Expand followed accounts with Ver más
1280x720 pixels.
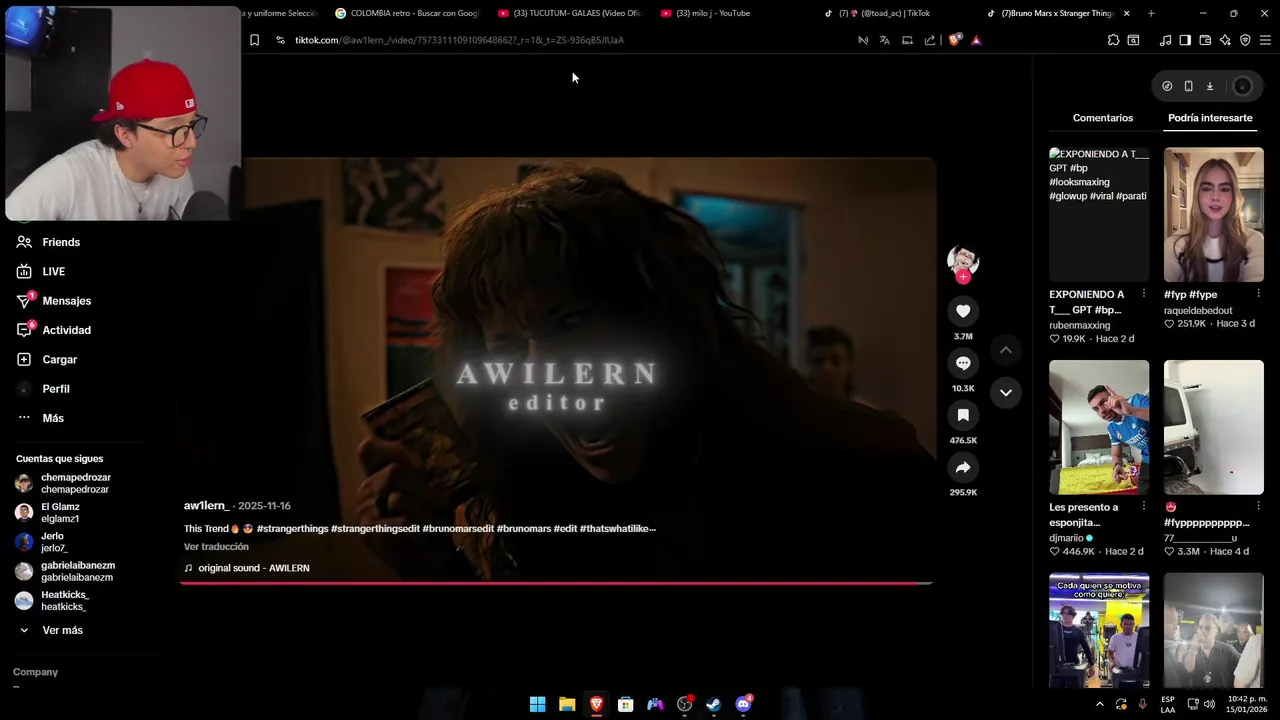pyautogui.click(x=62, y=630)
